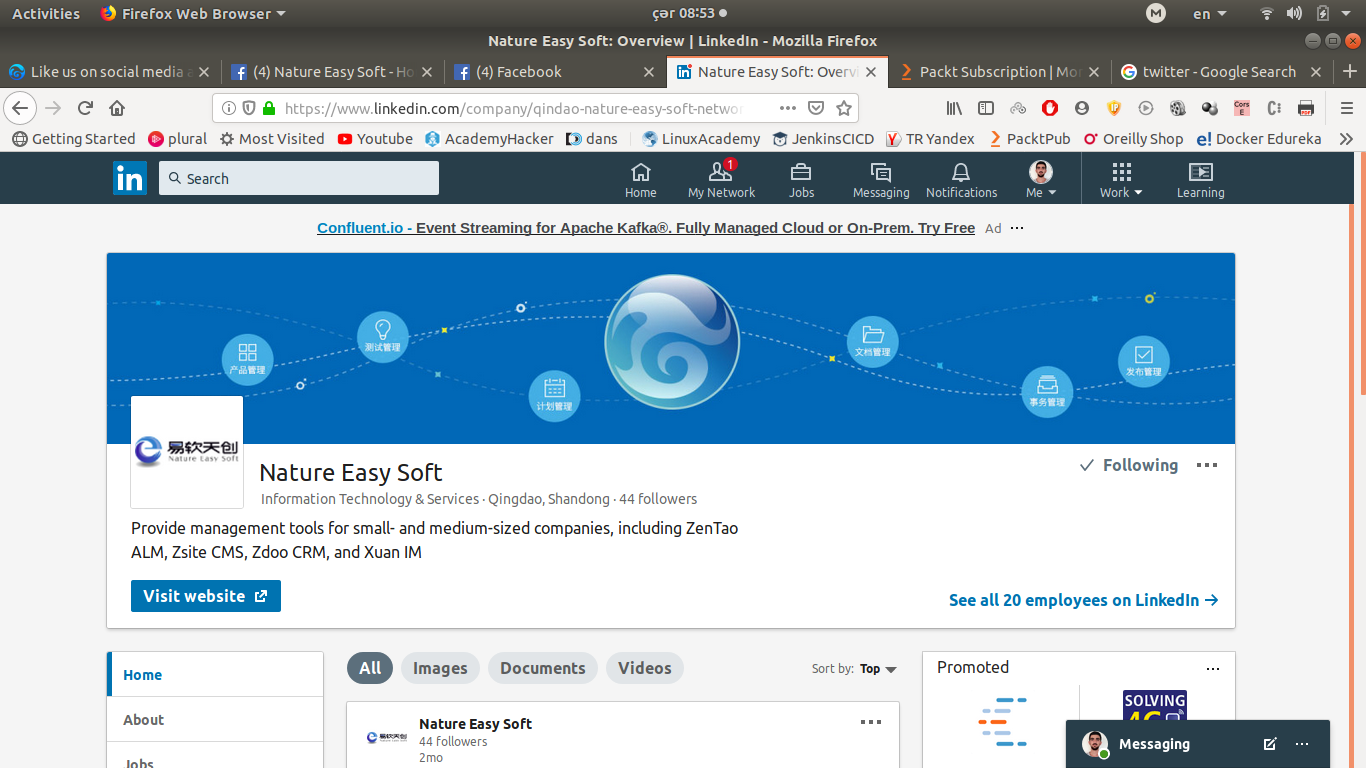
Task: Switch to Packt Subscription tab
Action: coord(1000,72)
